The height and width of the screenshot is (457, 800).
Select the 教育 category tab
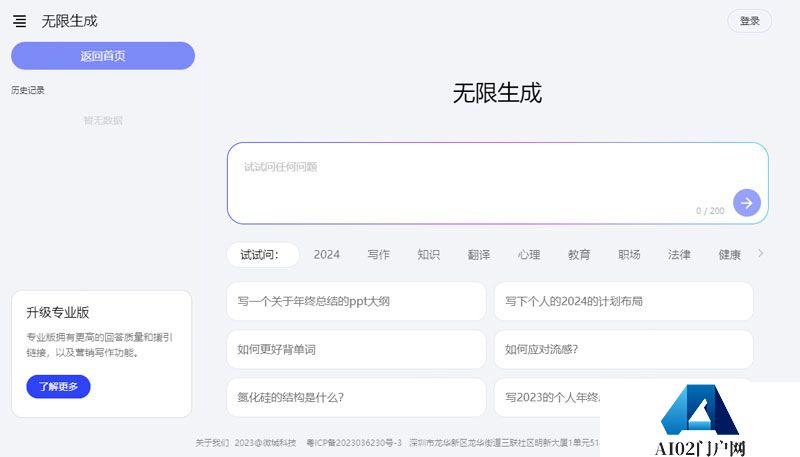[579, 255]
